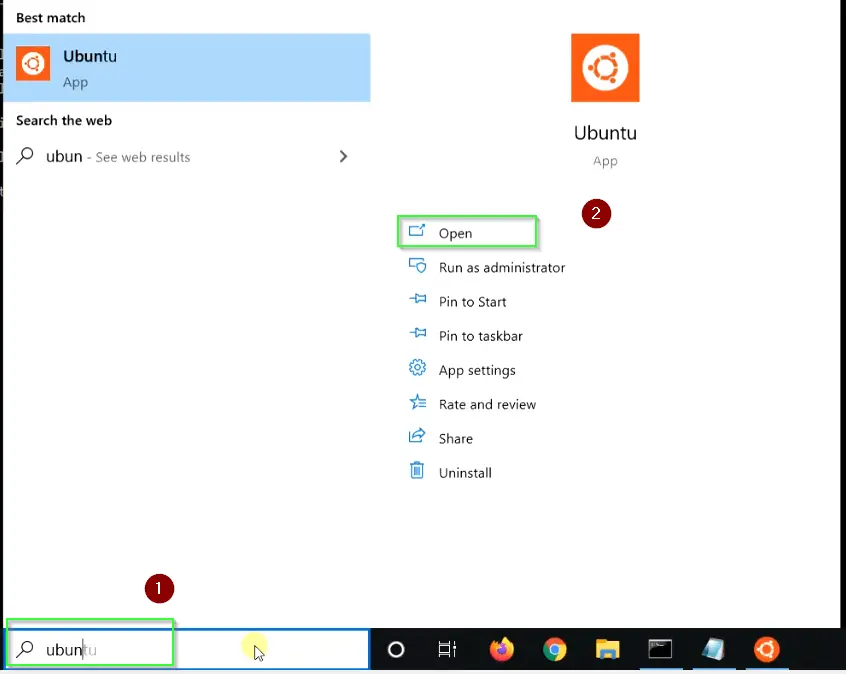
Task: Click the search magnifier in search box
Action: coord(25,649)
